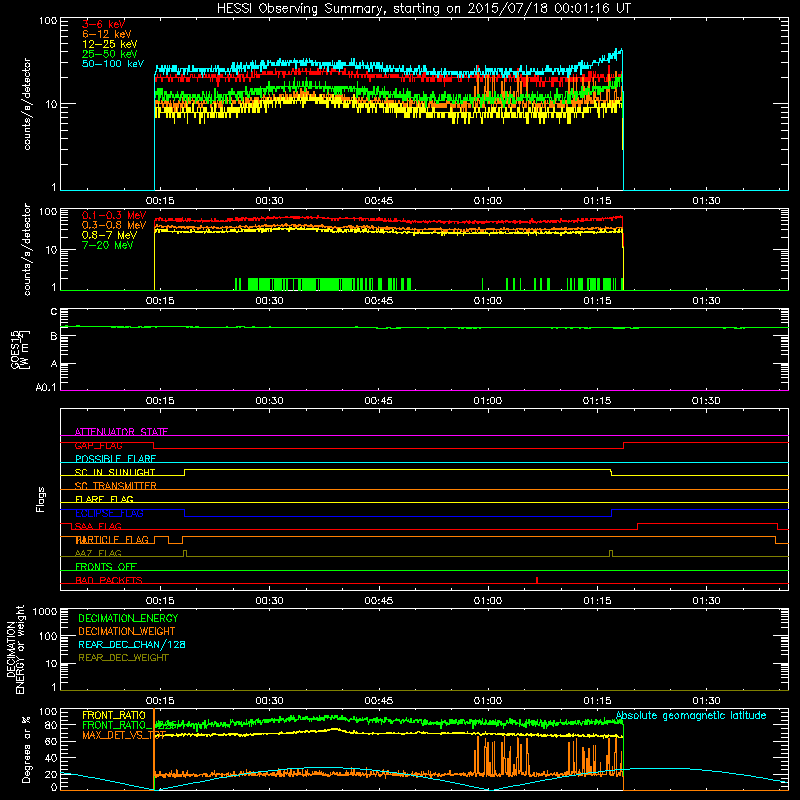Pick the cyan 50-100 keV legend label
Image resolution: width=800 pixels, height=800 pixels.
(x=113, y=64)
